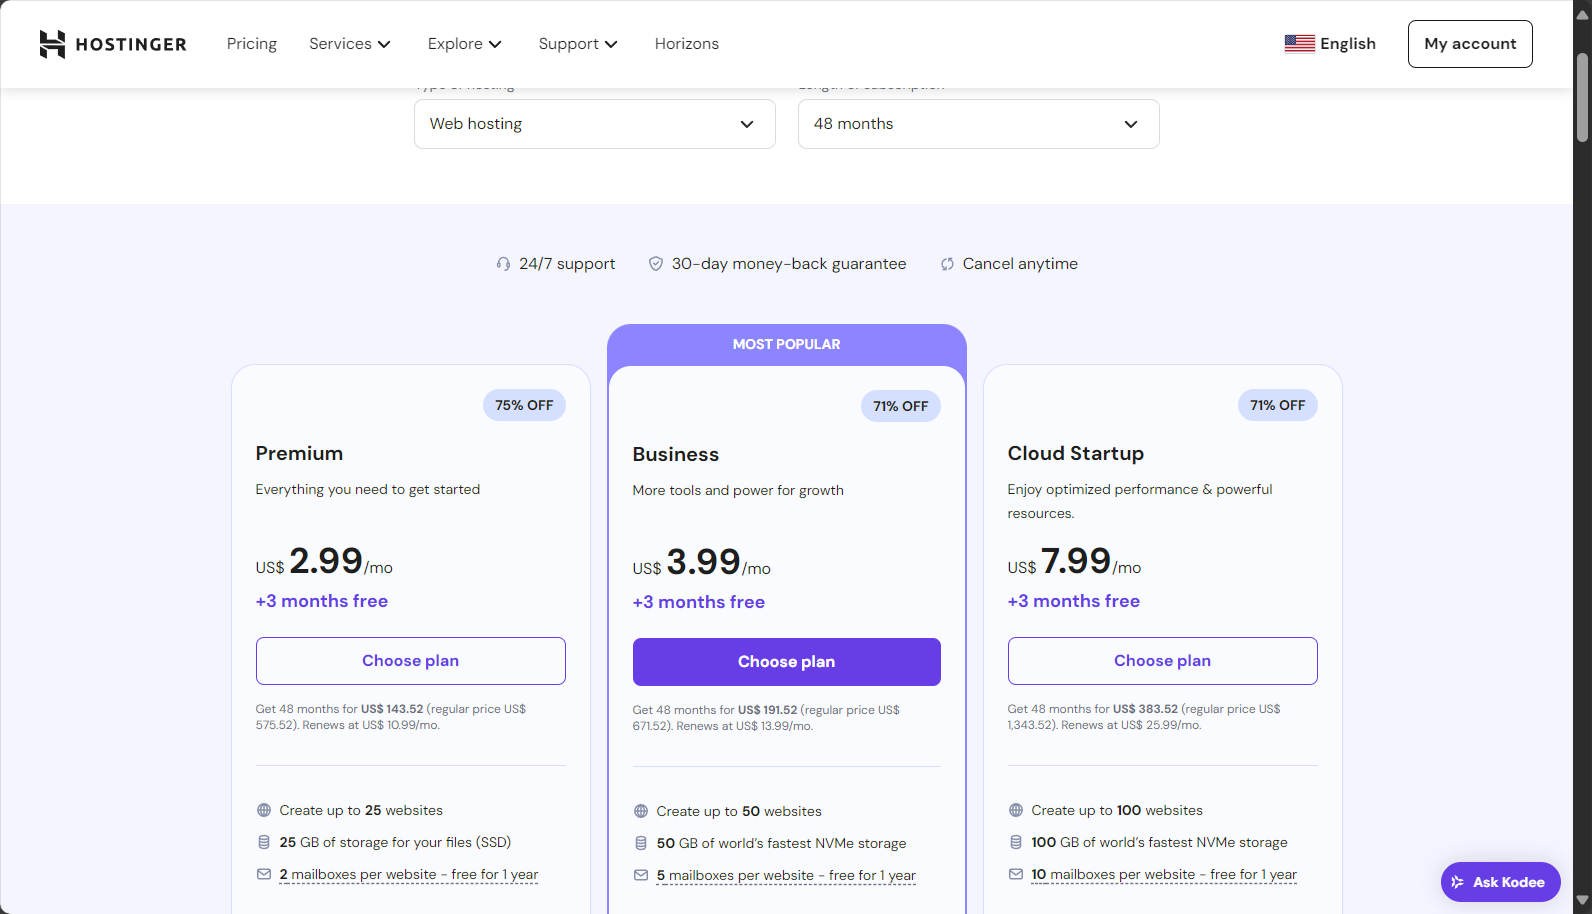This screenshot has height=914, width=1592.
Task: Click 'Everything you need to get started' text
Action: tap(368, 489)
